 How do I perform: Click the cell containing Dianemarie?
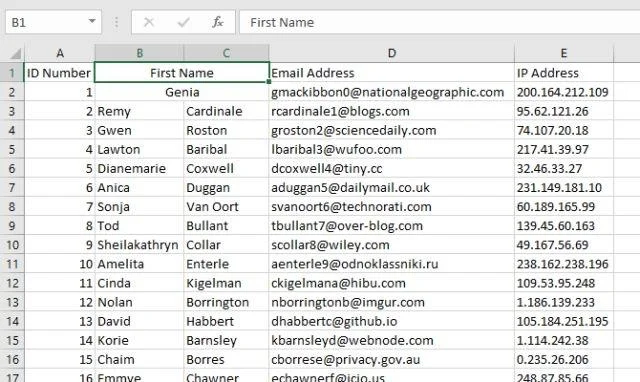[139, 168]
